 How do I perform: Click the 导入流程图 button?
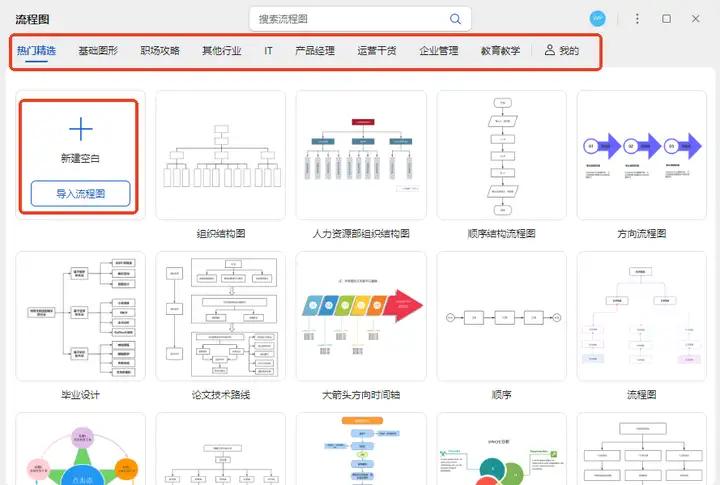click(80, 194)
